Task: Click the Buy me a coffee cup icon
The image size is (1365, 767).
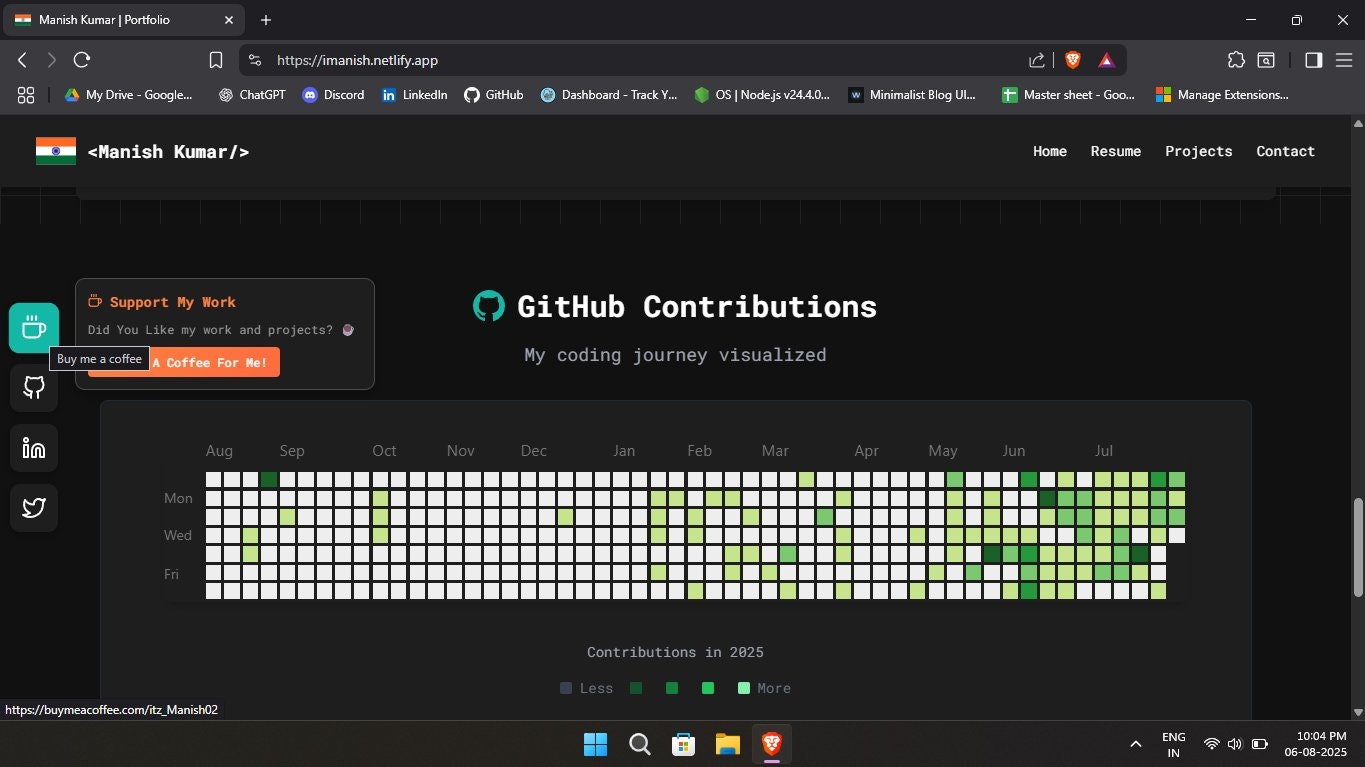Action: point(34,327)
